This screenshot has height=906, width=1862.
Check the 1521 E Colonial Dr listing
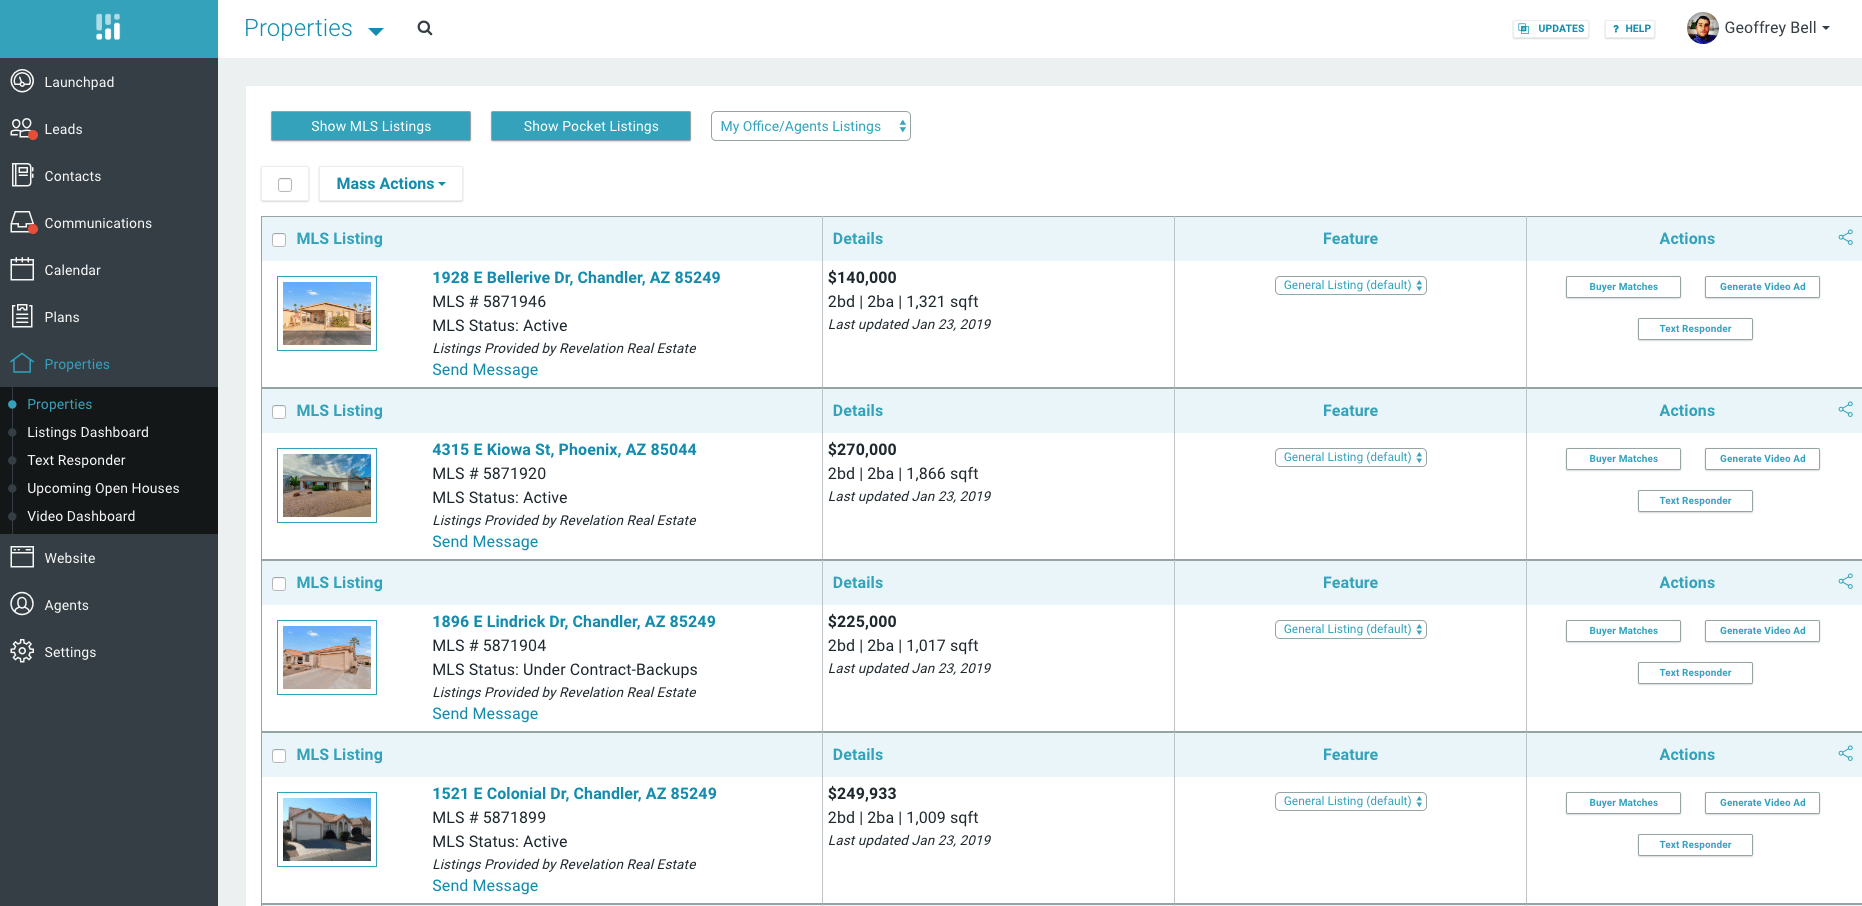tap(279, 756)
